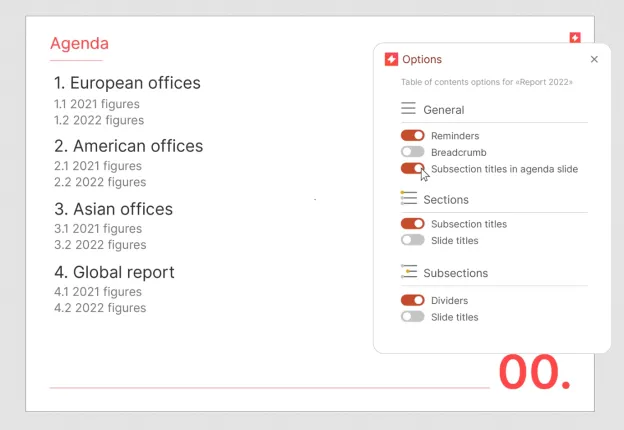This screenshot has height=430, width=624.
Task: Select '4. Global report' heading
Action: (x=114, y=272)
